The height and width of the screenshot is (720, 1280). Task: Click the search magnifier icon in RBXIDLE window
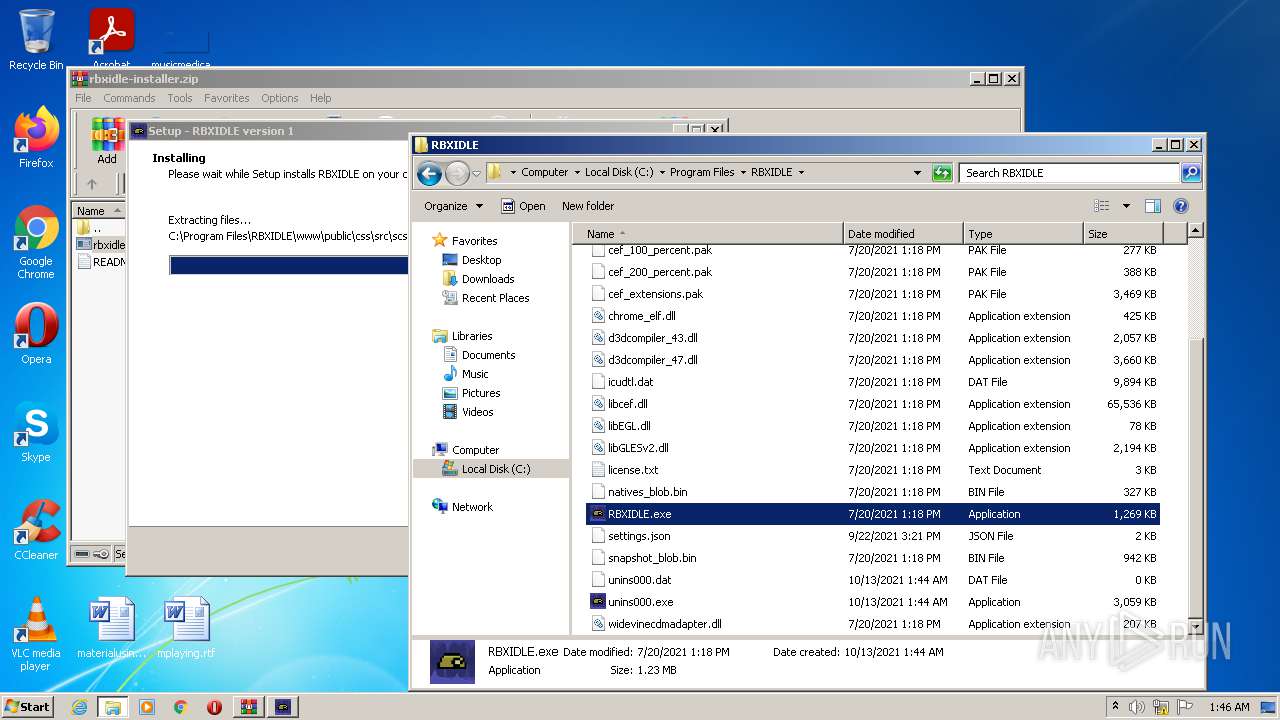[x=1191, y=173]
